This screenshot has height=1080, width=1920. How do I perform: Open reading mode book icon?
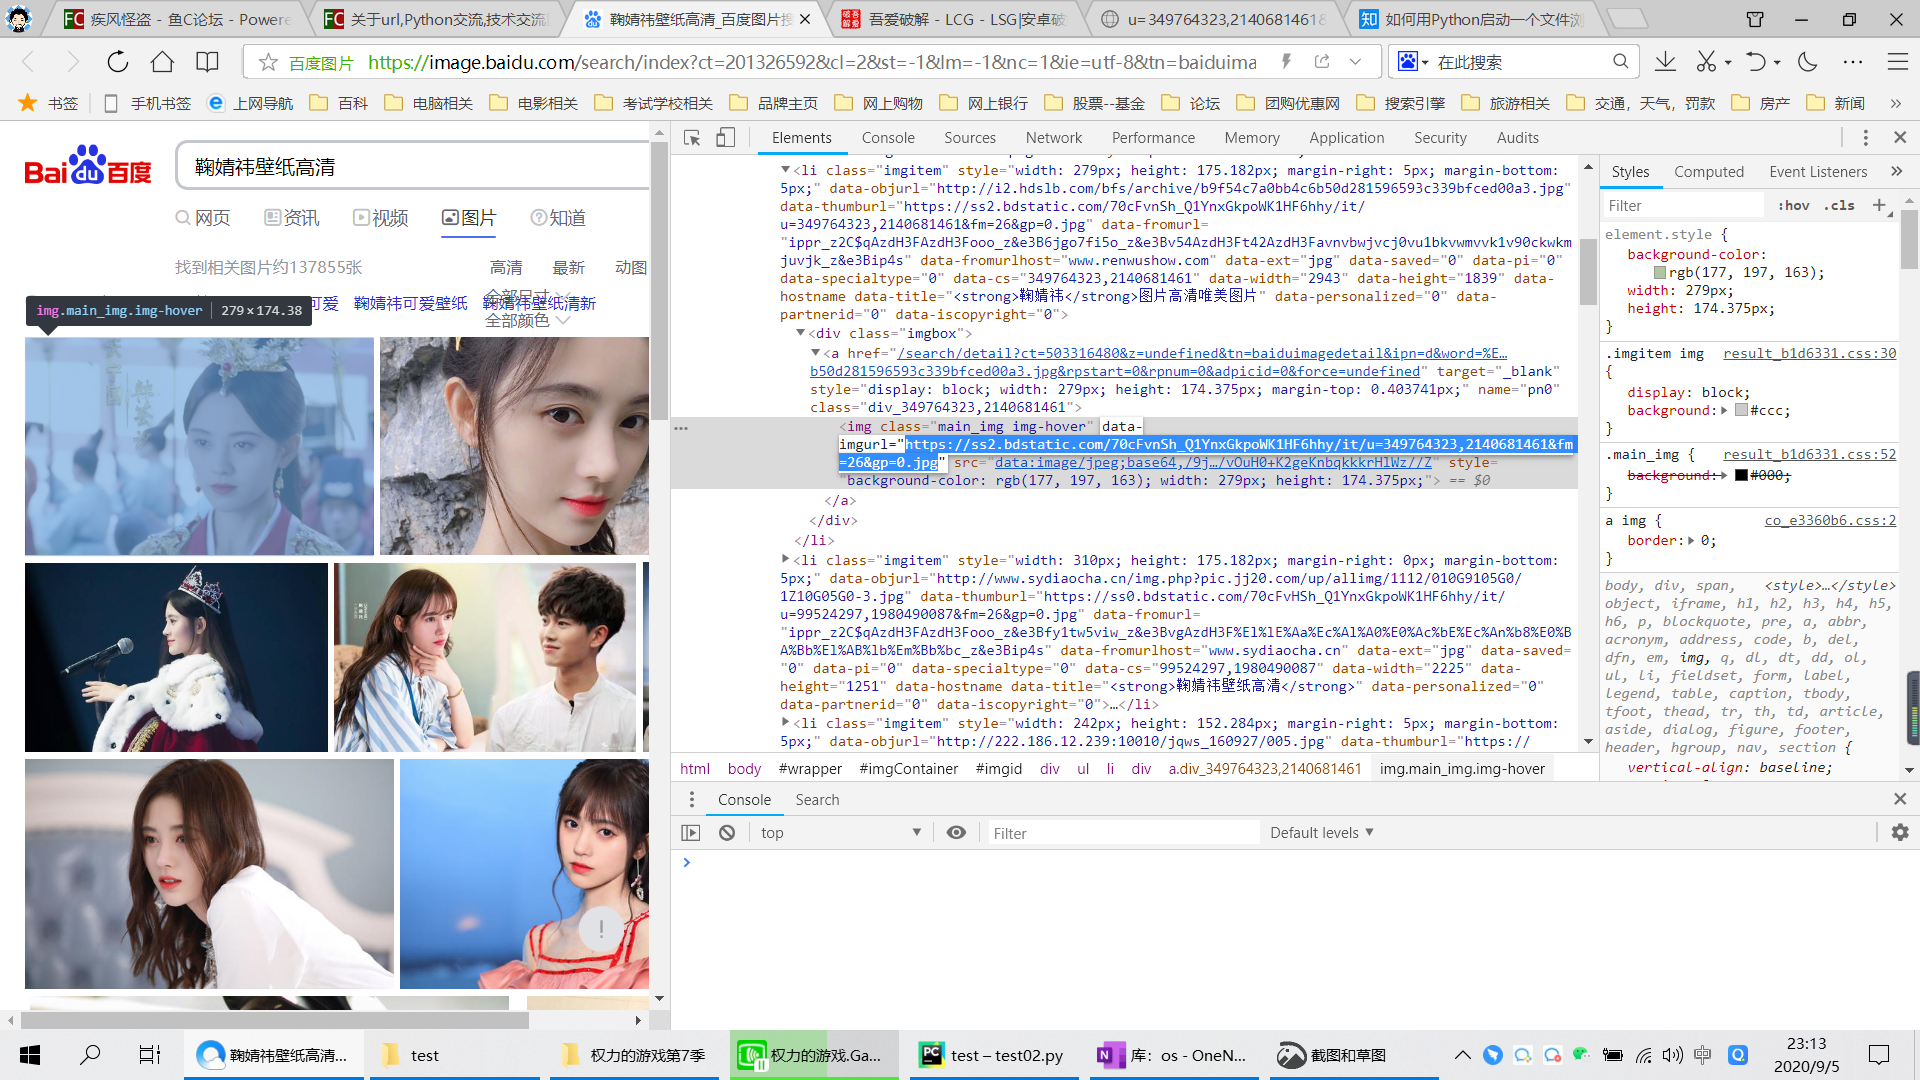click(x=207, y=62)
